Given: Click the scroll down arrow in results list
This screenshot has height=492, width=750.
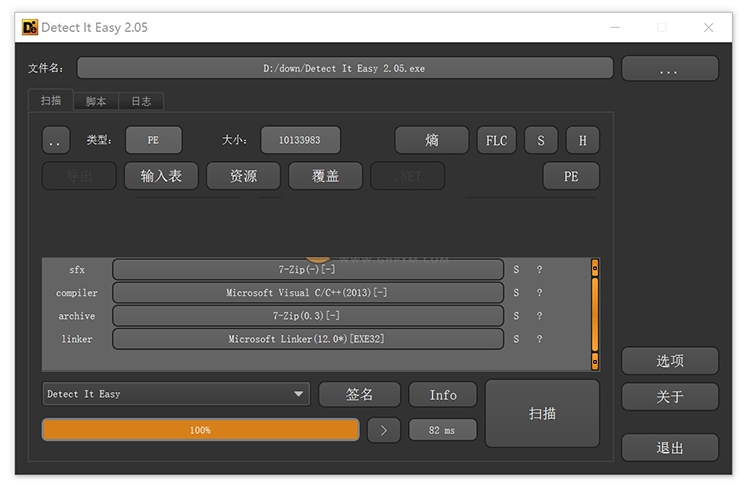Looking at the screenshot, I should (595, 360).
